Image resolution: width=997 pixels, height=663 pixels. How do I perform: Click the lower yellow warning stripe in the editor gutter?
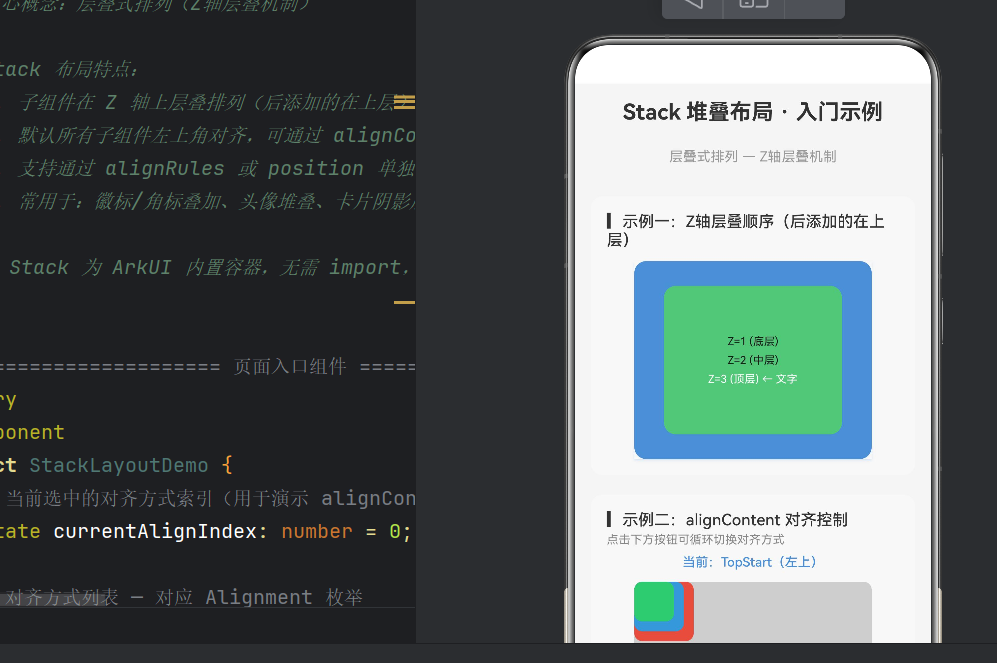pyautogui.click(x=404, y=303)
